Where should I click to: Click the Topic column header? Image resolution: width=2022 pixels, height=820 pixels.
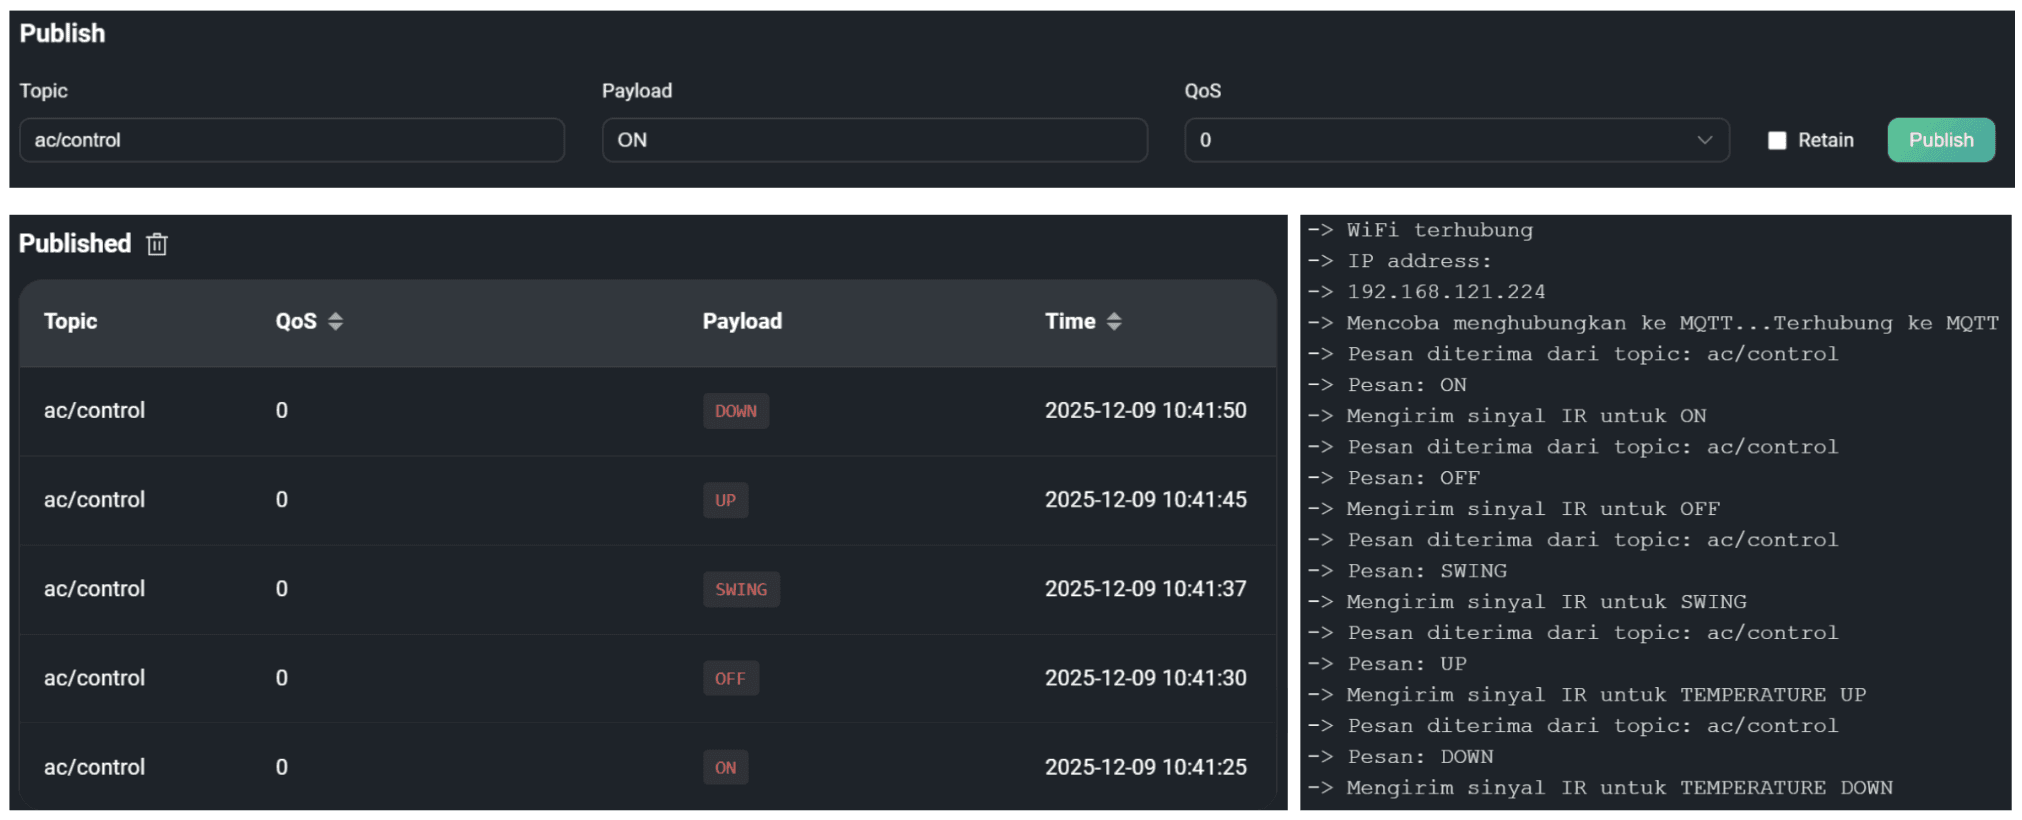pyautogui.click(x=70, y=321)
